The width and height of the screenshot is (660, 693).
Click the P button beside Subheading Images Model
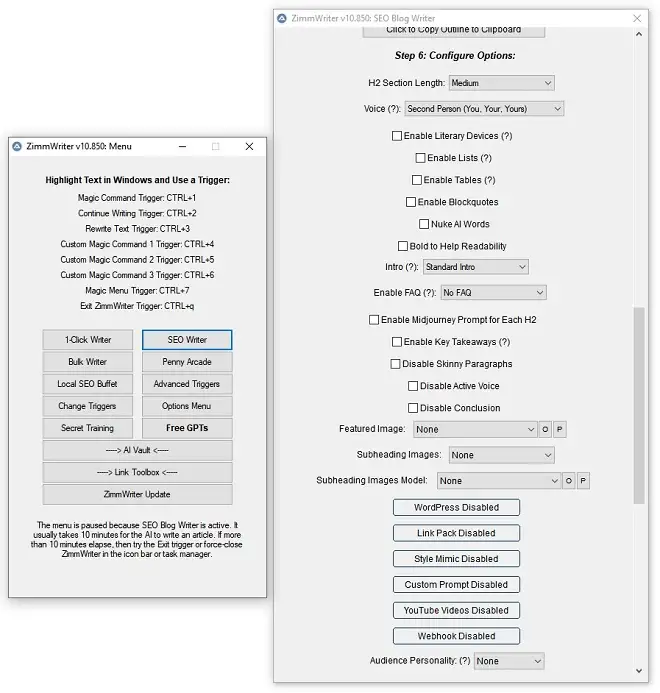(x=583, y=480)
